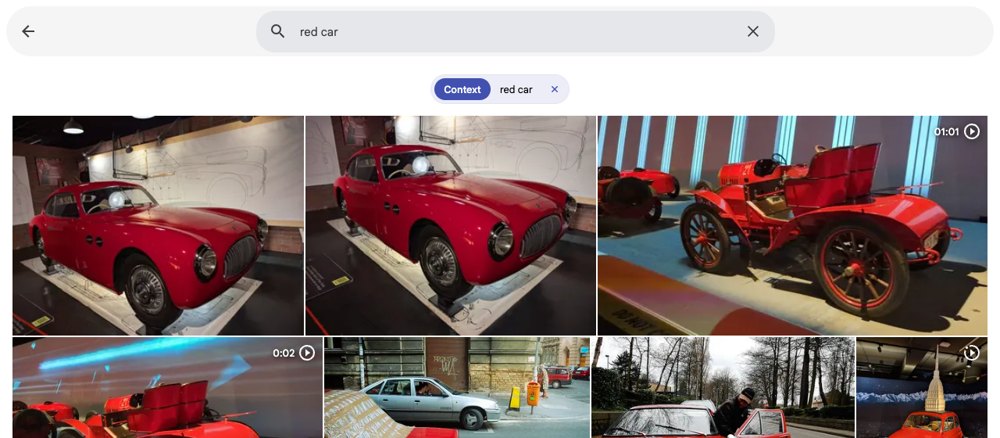The image size is (1000, 438).
Task: Clear the search text with the X
Action: 753,31
